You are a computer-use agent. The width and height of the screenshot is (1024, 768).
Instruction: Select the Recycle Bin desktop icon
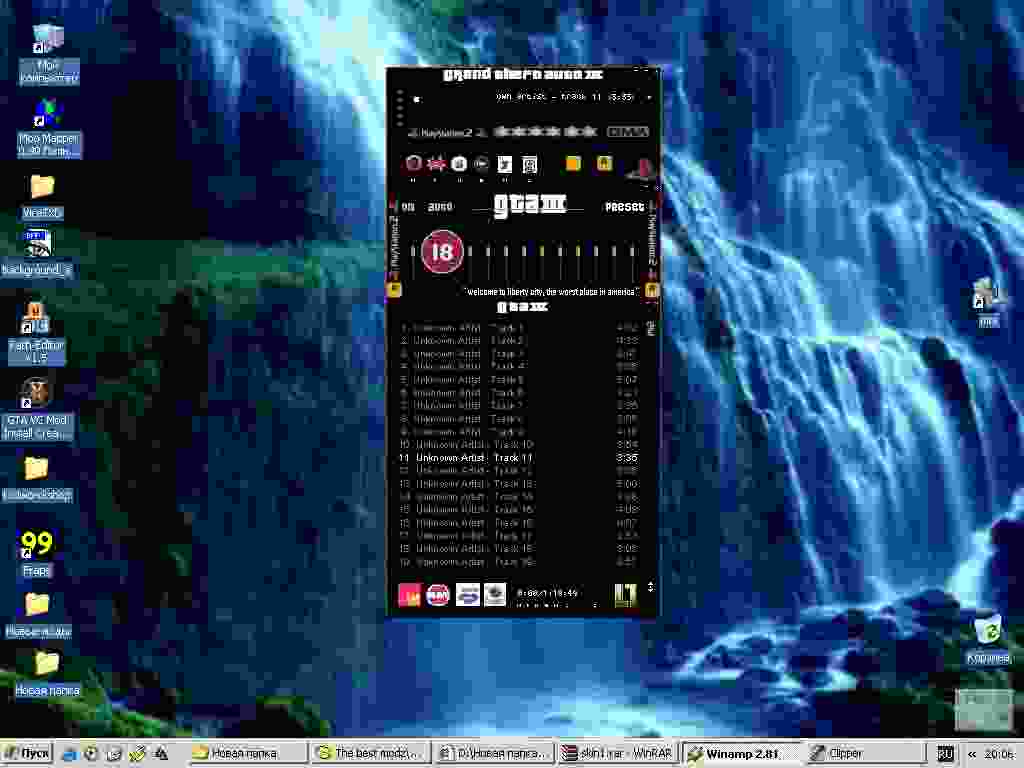pyautogui.click(x=988, y=639)
